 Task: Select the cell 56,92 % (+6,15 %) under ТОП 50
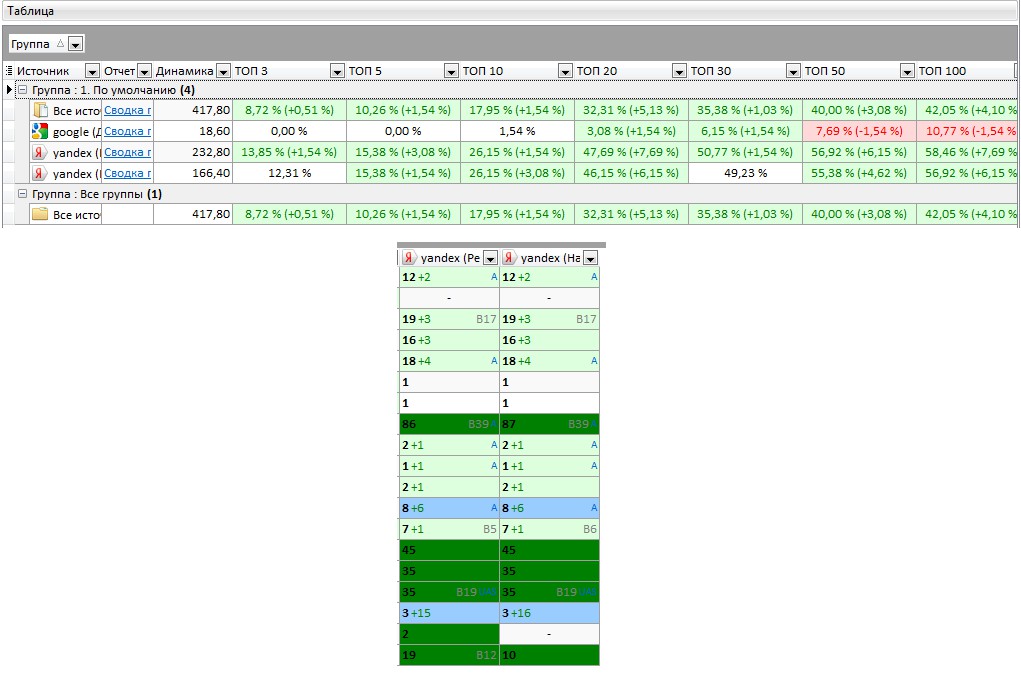[859, 152]
